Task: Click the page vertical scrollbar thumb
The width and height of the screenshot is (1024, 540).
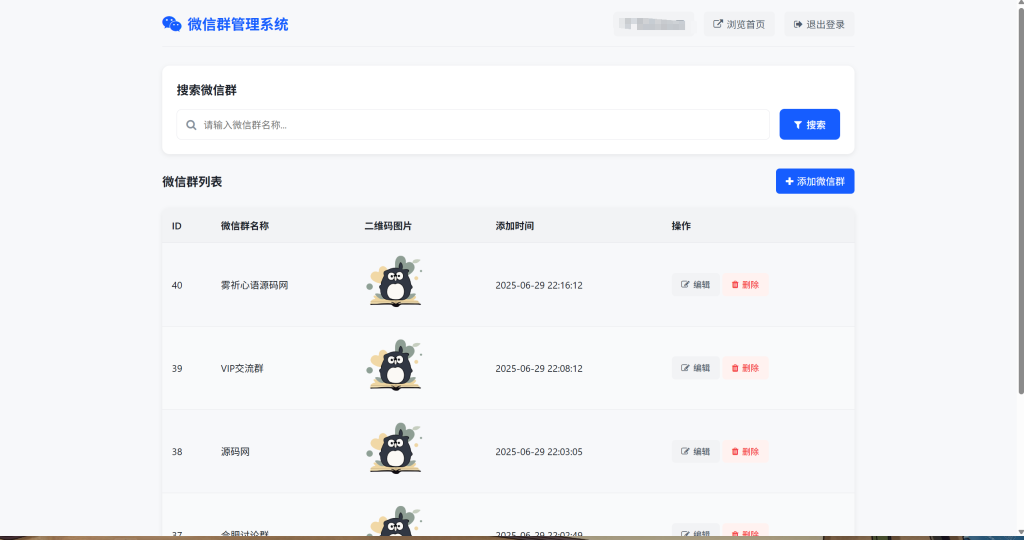Action: (1021, 201)
